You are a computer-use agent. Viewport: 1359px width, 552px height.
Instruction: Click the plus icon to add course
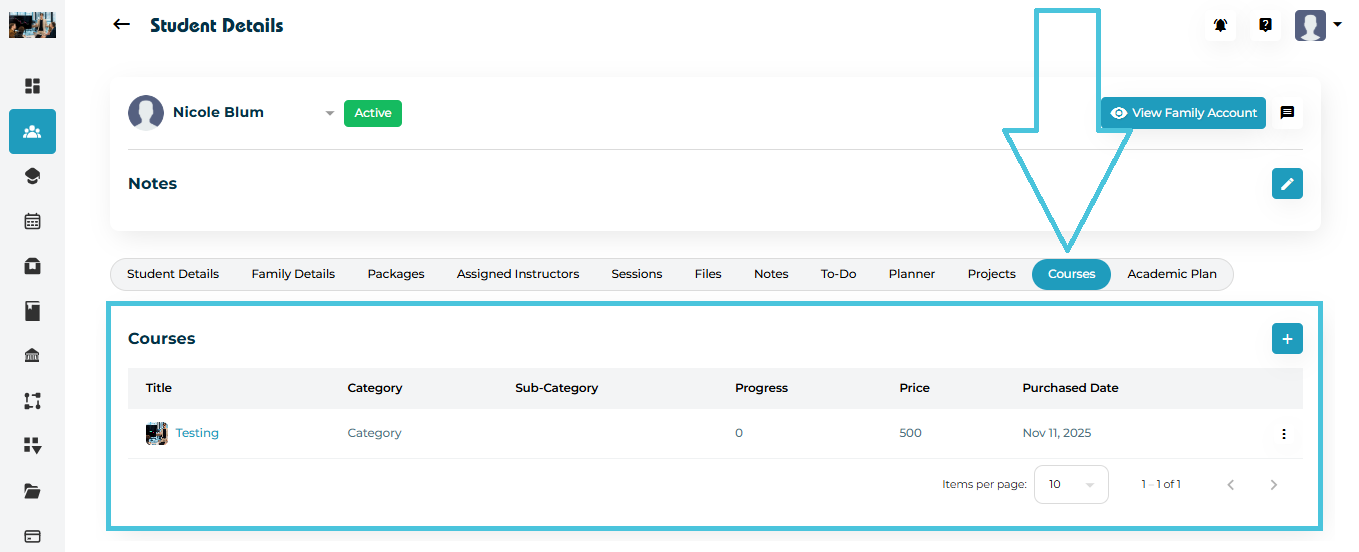[1287, 339]
